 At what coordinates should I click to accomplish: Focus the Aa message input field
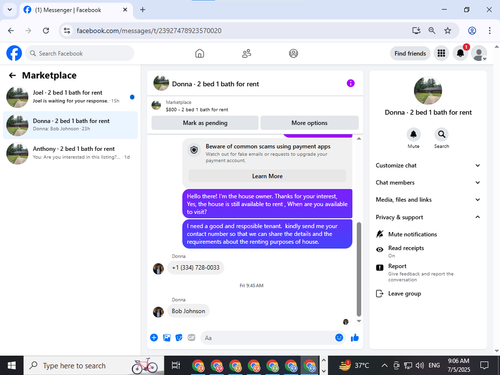click(267, 338)
